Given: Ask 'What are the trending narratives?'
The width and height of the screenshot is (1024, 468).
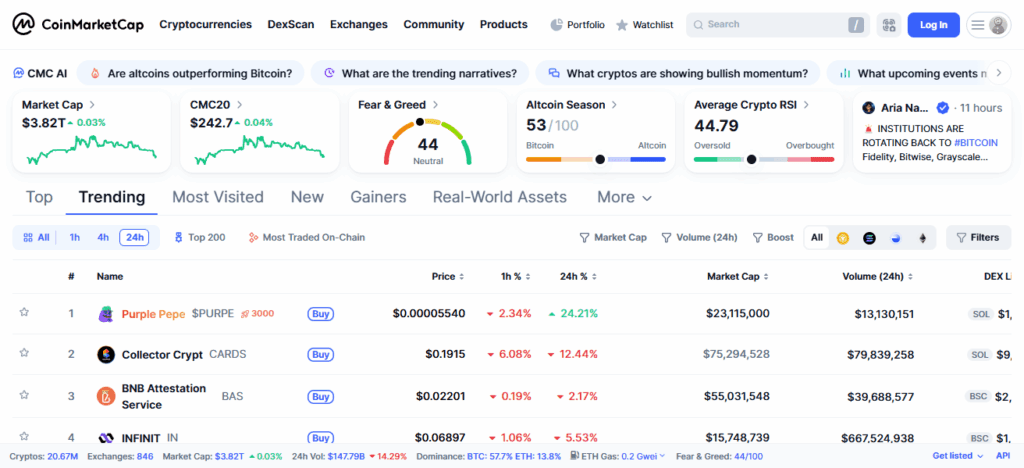Looking at the screenshot, I should click(x=420, y=73).
